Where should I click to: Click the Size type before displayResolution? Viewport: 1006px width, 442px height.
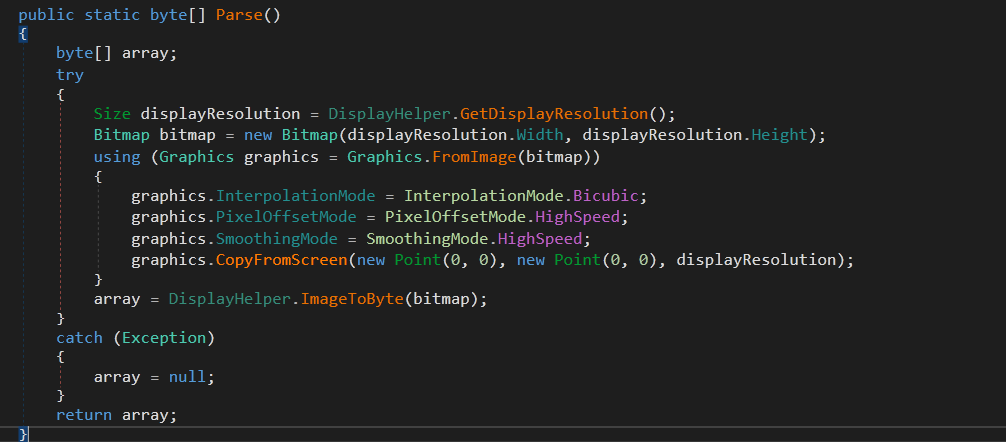112,113
